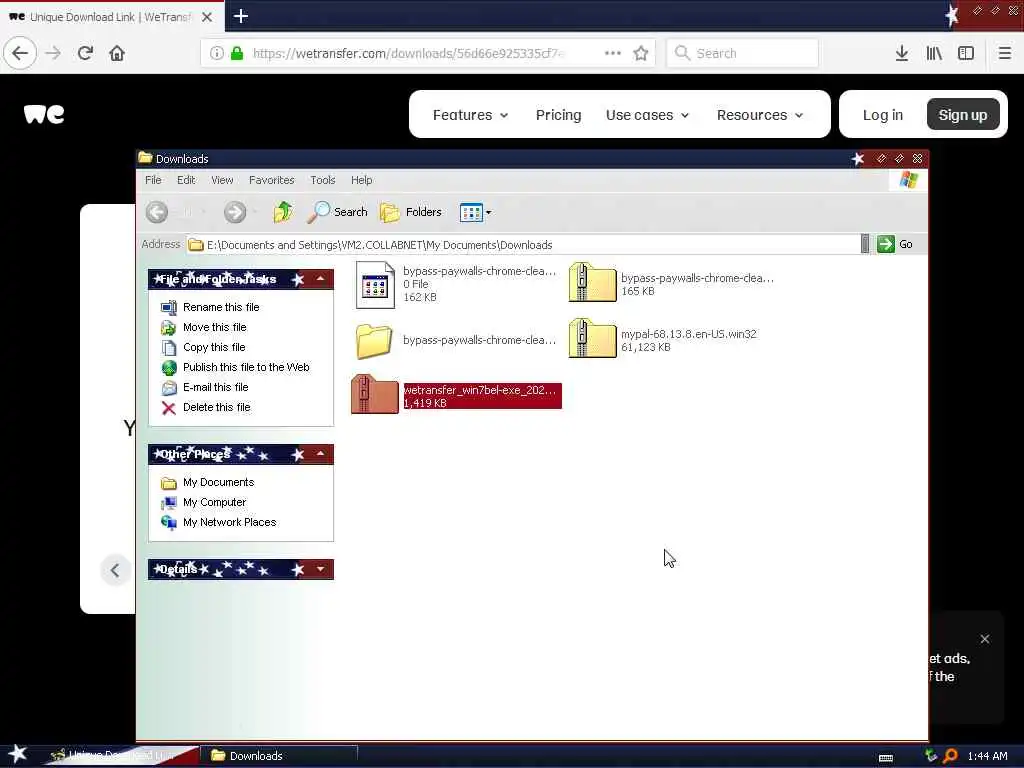This screenshot has height=768, width=1024.
Task: Open the Views dropdown in Explorer toolbar
Action: point(475,212)
